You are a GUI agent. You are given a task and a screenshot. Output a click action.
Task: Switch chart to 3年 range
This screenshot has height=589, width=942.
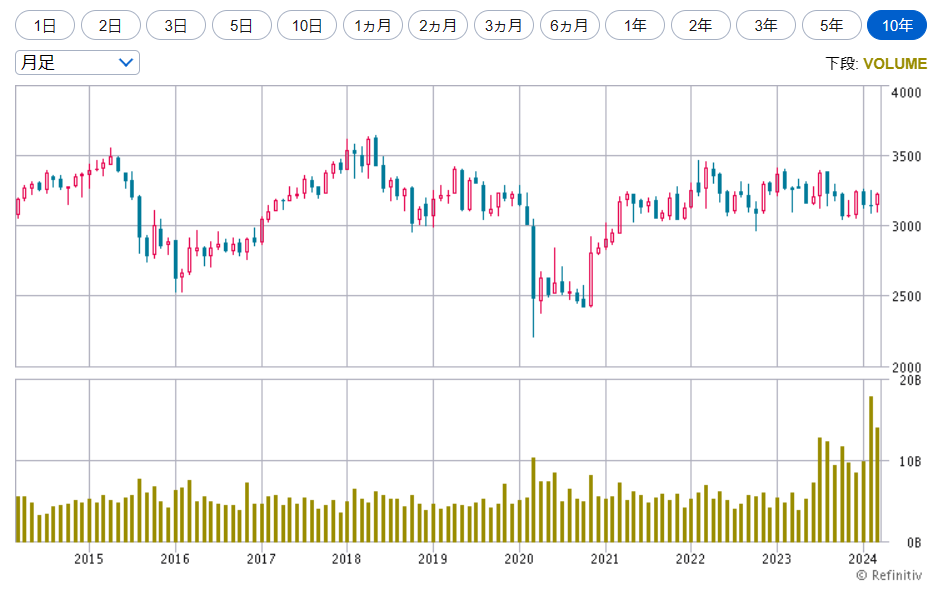[x=766, y=25]
